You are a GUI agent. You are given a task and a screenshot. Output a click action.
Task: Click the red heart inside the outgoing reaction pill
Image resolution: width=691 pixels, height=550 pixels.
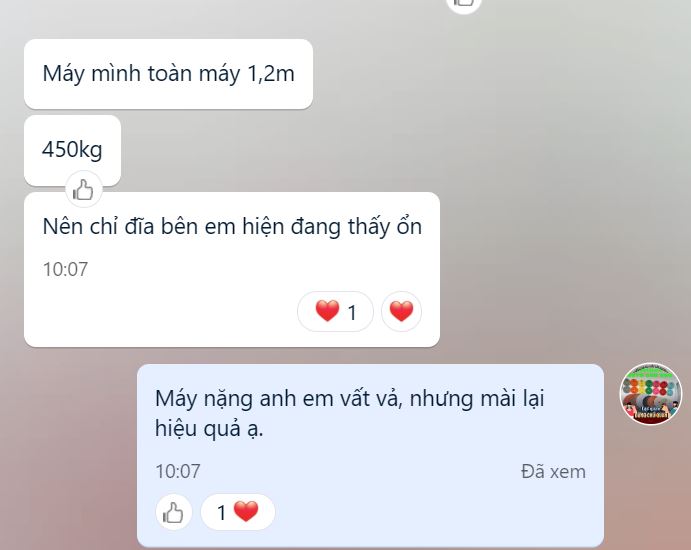click(246, 512)
